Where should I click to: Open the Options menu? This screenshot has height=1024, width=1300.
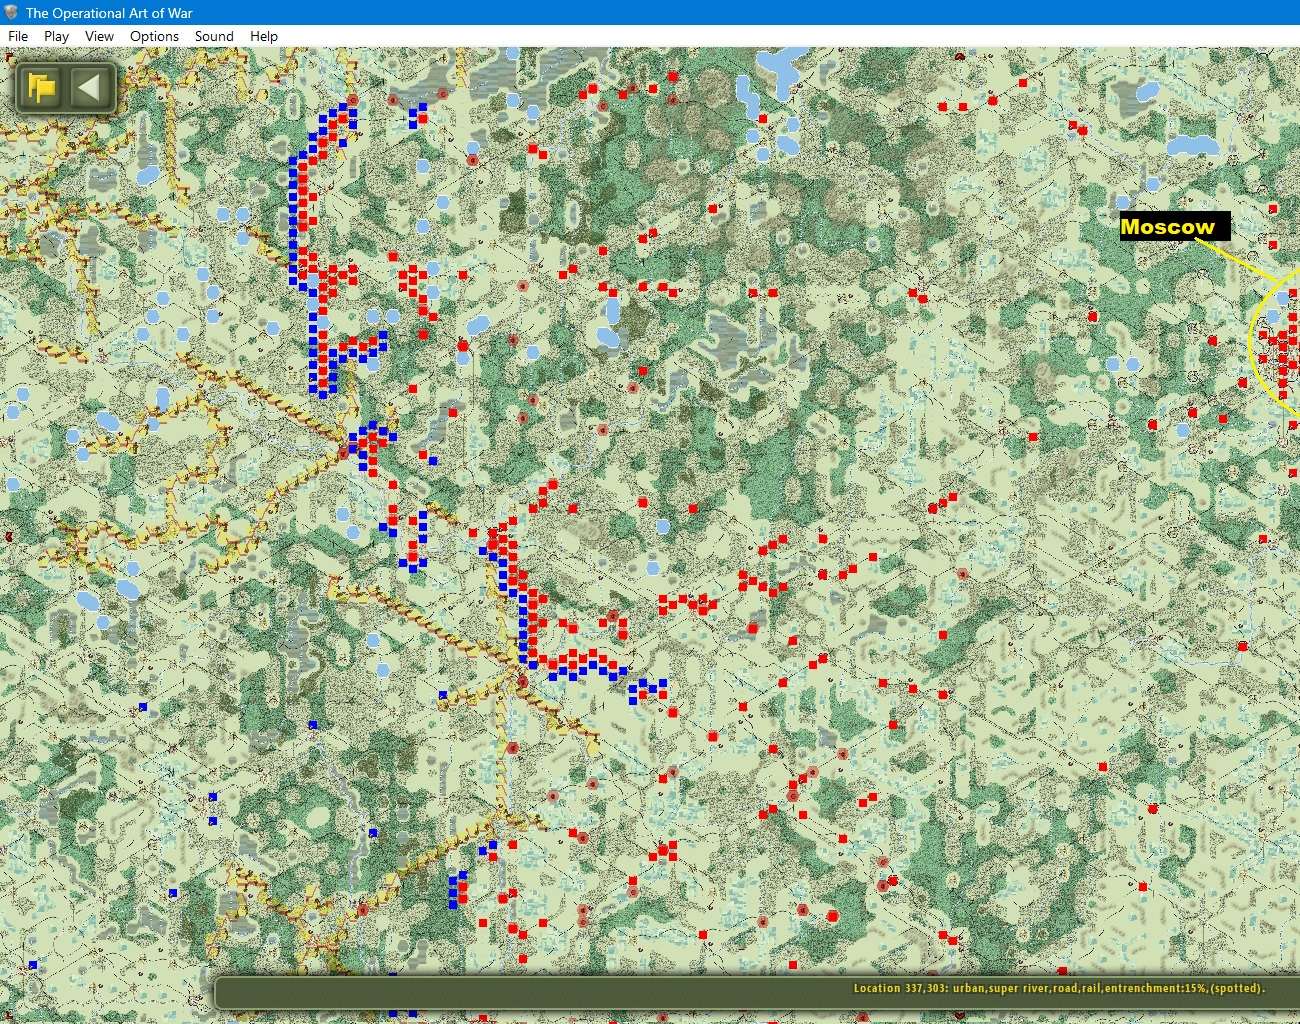154,36
